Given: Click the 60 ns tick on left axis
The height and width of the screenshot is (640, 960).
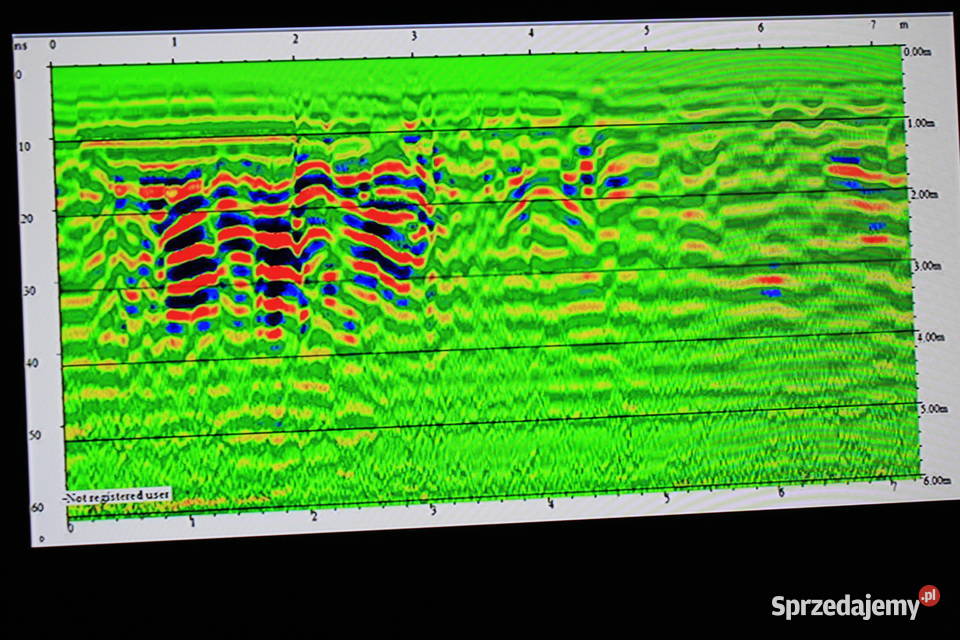Looking at the screenshot, I should [x=37, y=507].
